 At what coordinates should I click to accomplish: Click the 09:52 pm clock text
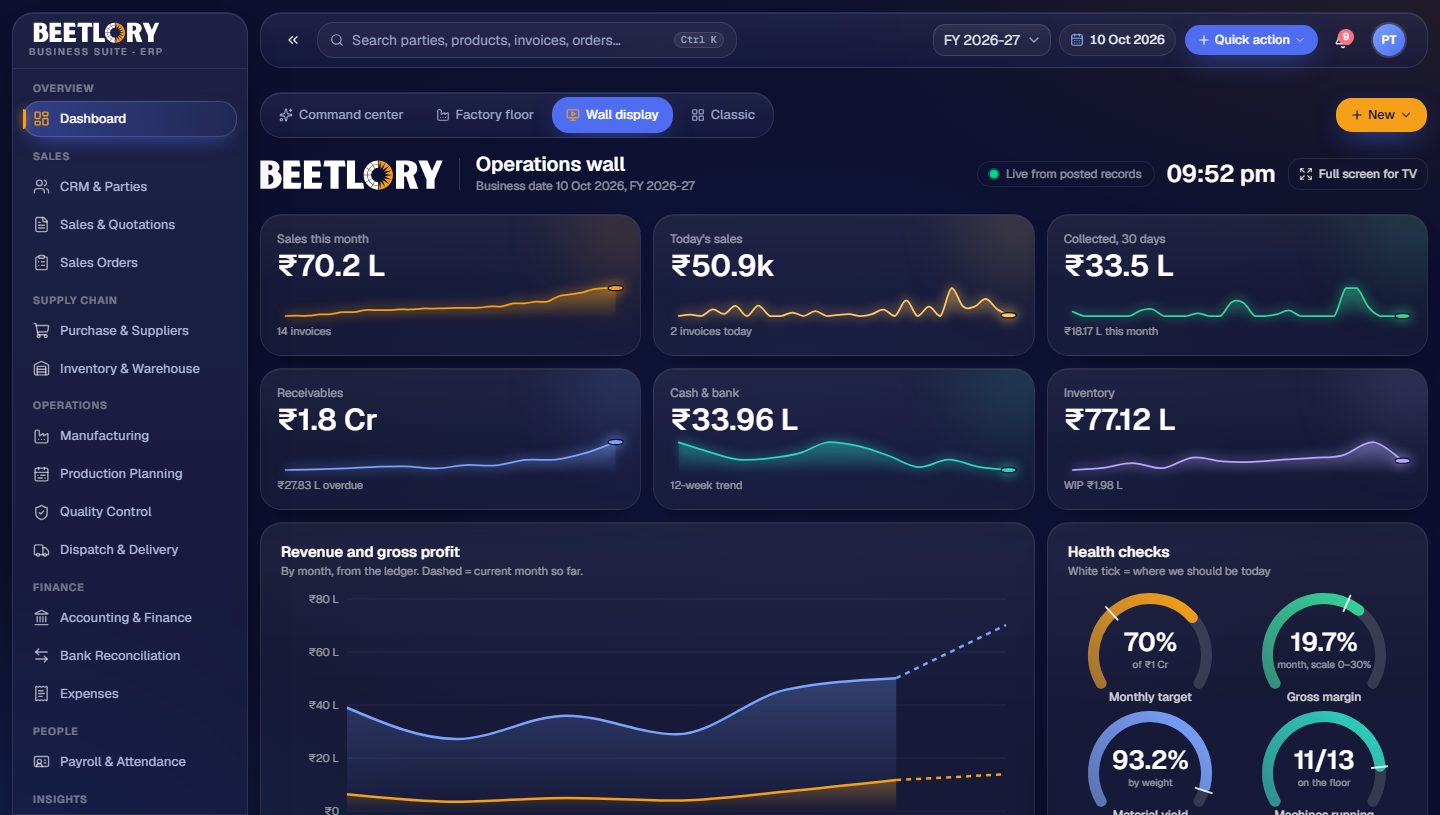(x=1221, y=174)
